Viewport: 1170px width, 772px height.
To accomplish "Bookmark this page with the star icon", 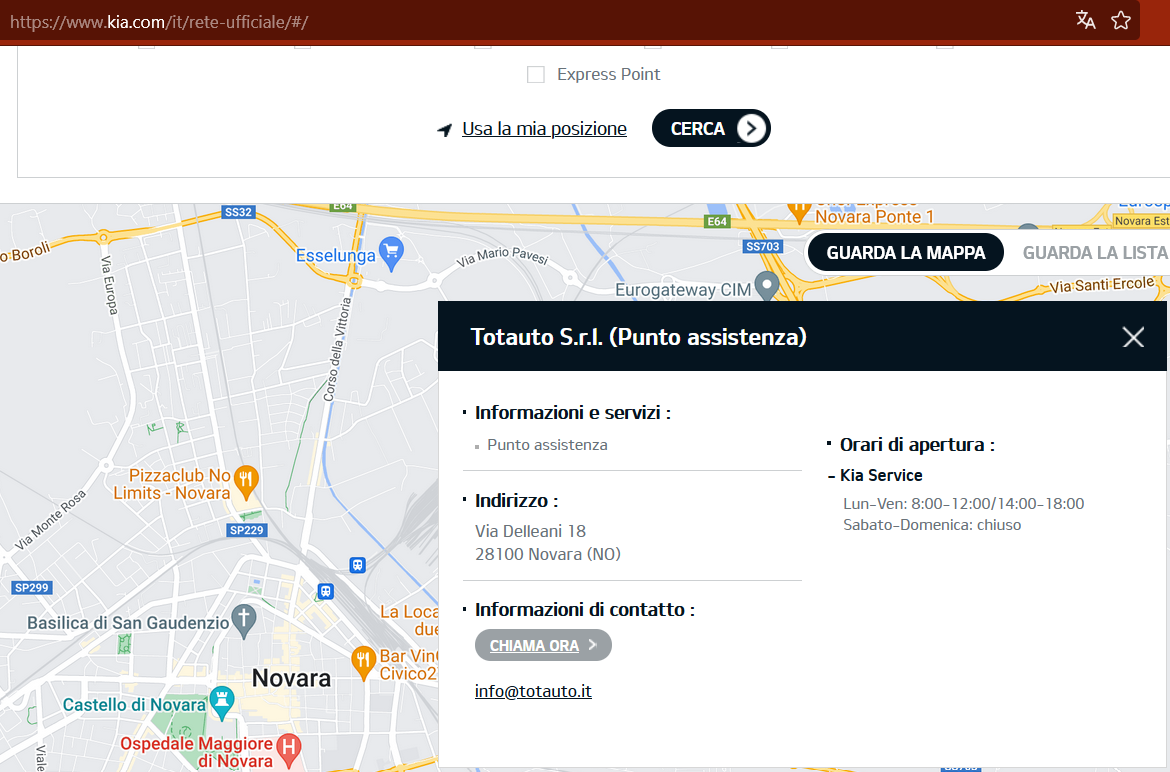I will pyautogui.click(x=1121, y=20).
